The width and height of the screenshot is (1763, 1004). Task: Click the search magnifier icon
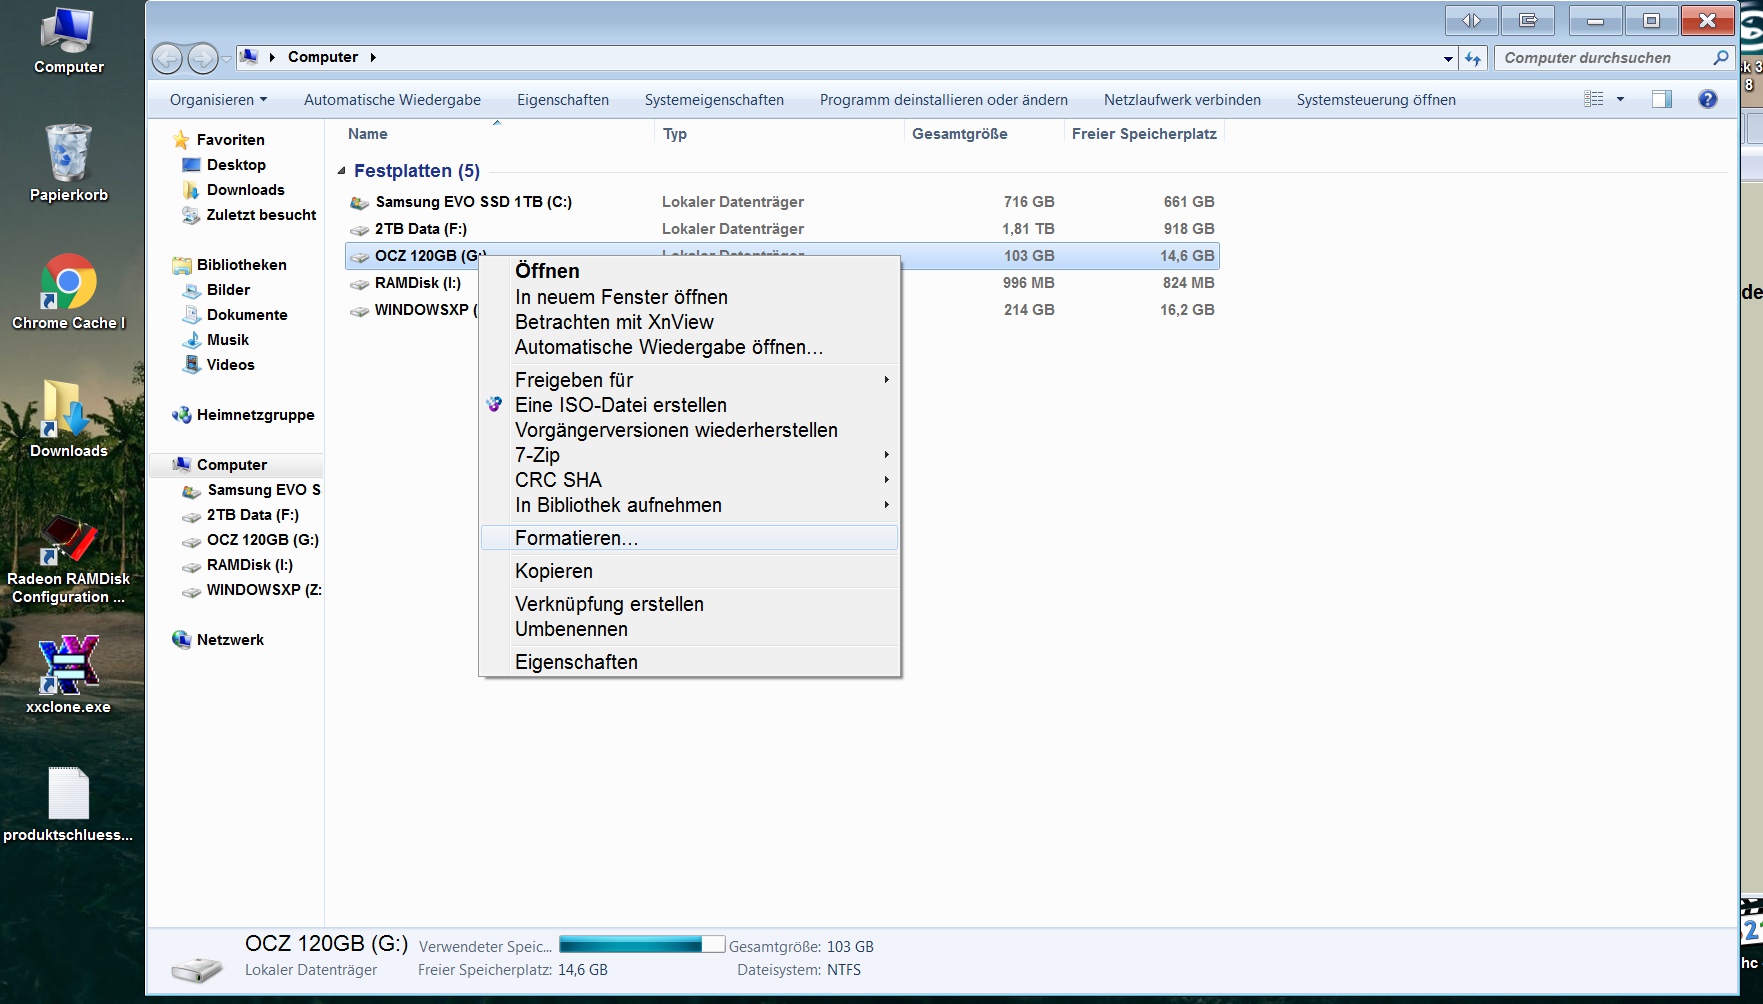(x=1720, y=58)
